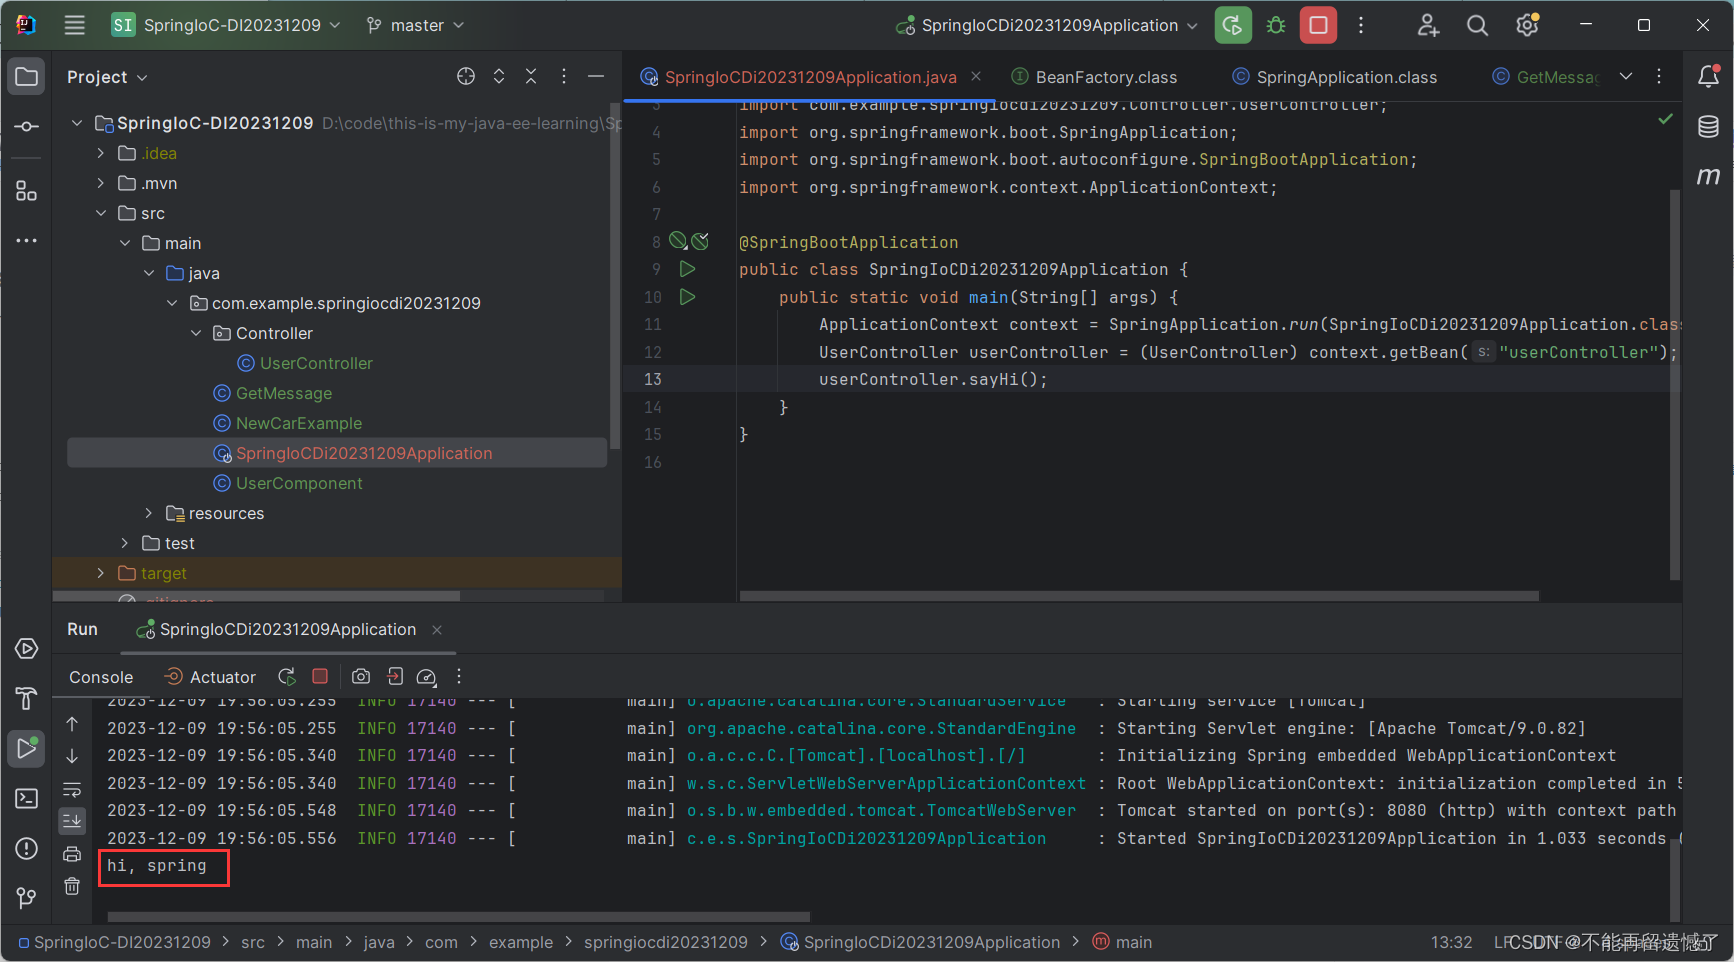Close SpringIoCDi20231209Application.java tab
The width and height of the screenshot is (1734, 962).
pyautogui.click(x=976, y=76)
